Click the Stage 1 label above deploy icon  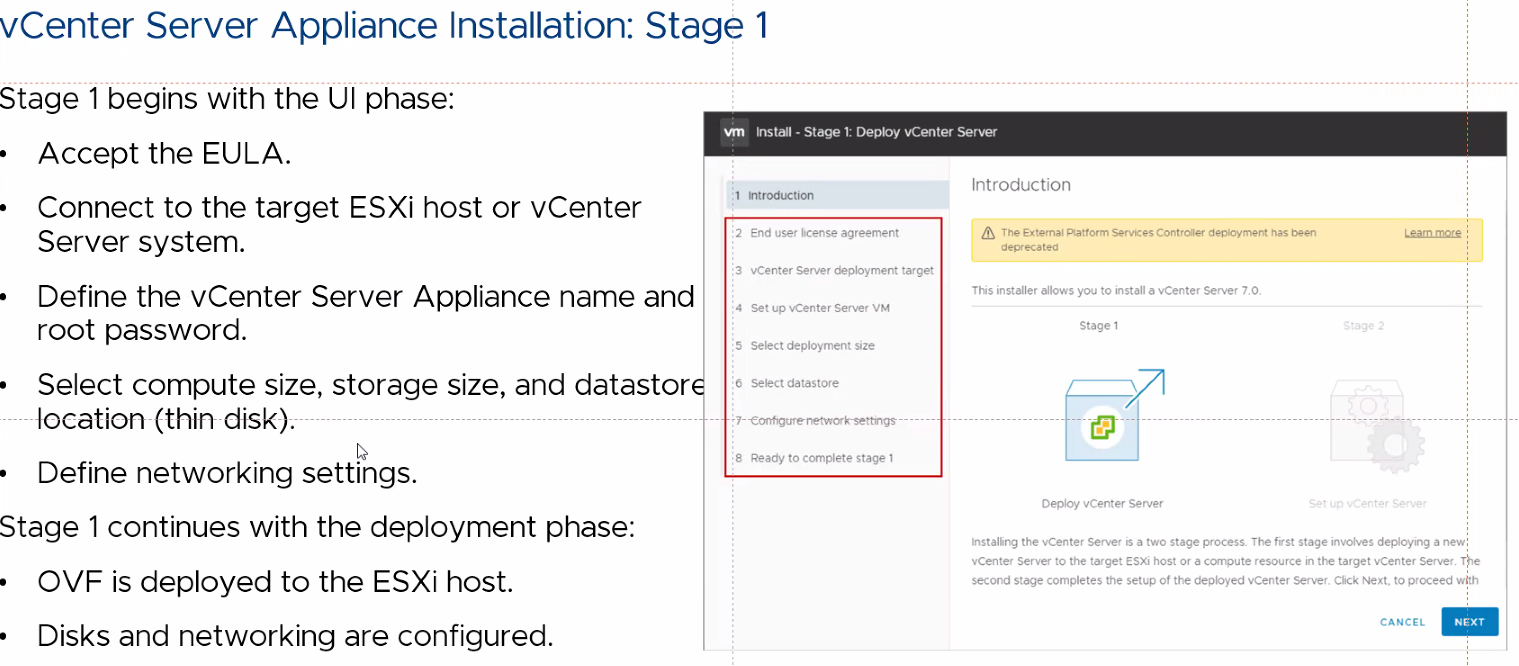pos(1098,326)
